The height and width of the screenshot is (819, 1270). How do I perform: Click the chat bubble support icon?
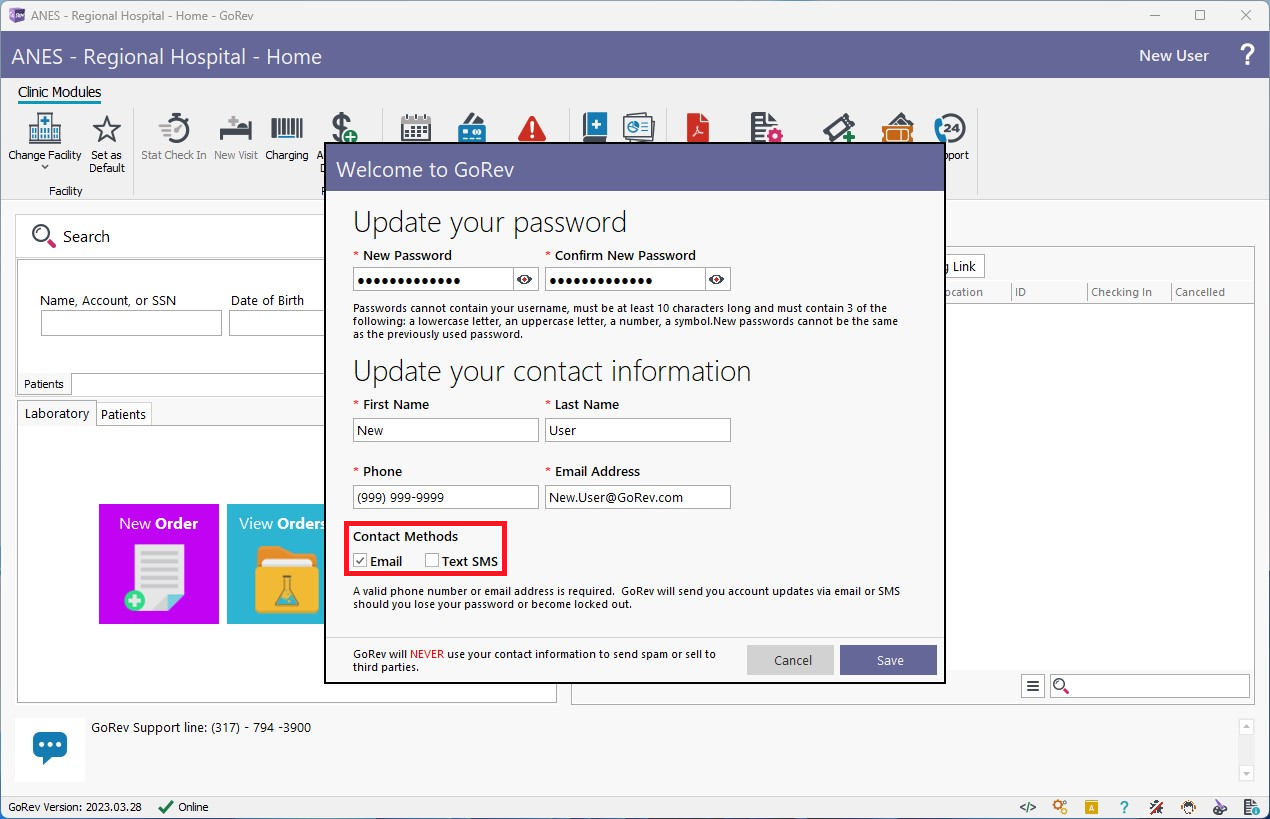50,748
